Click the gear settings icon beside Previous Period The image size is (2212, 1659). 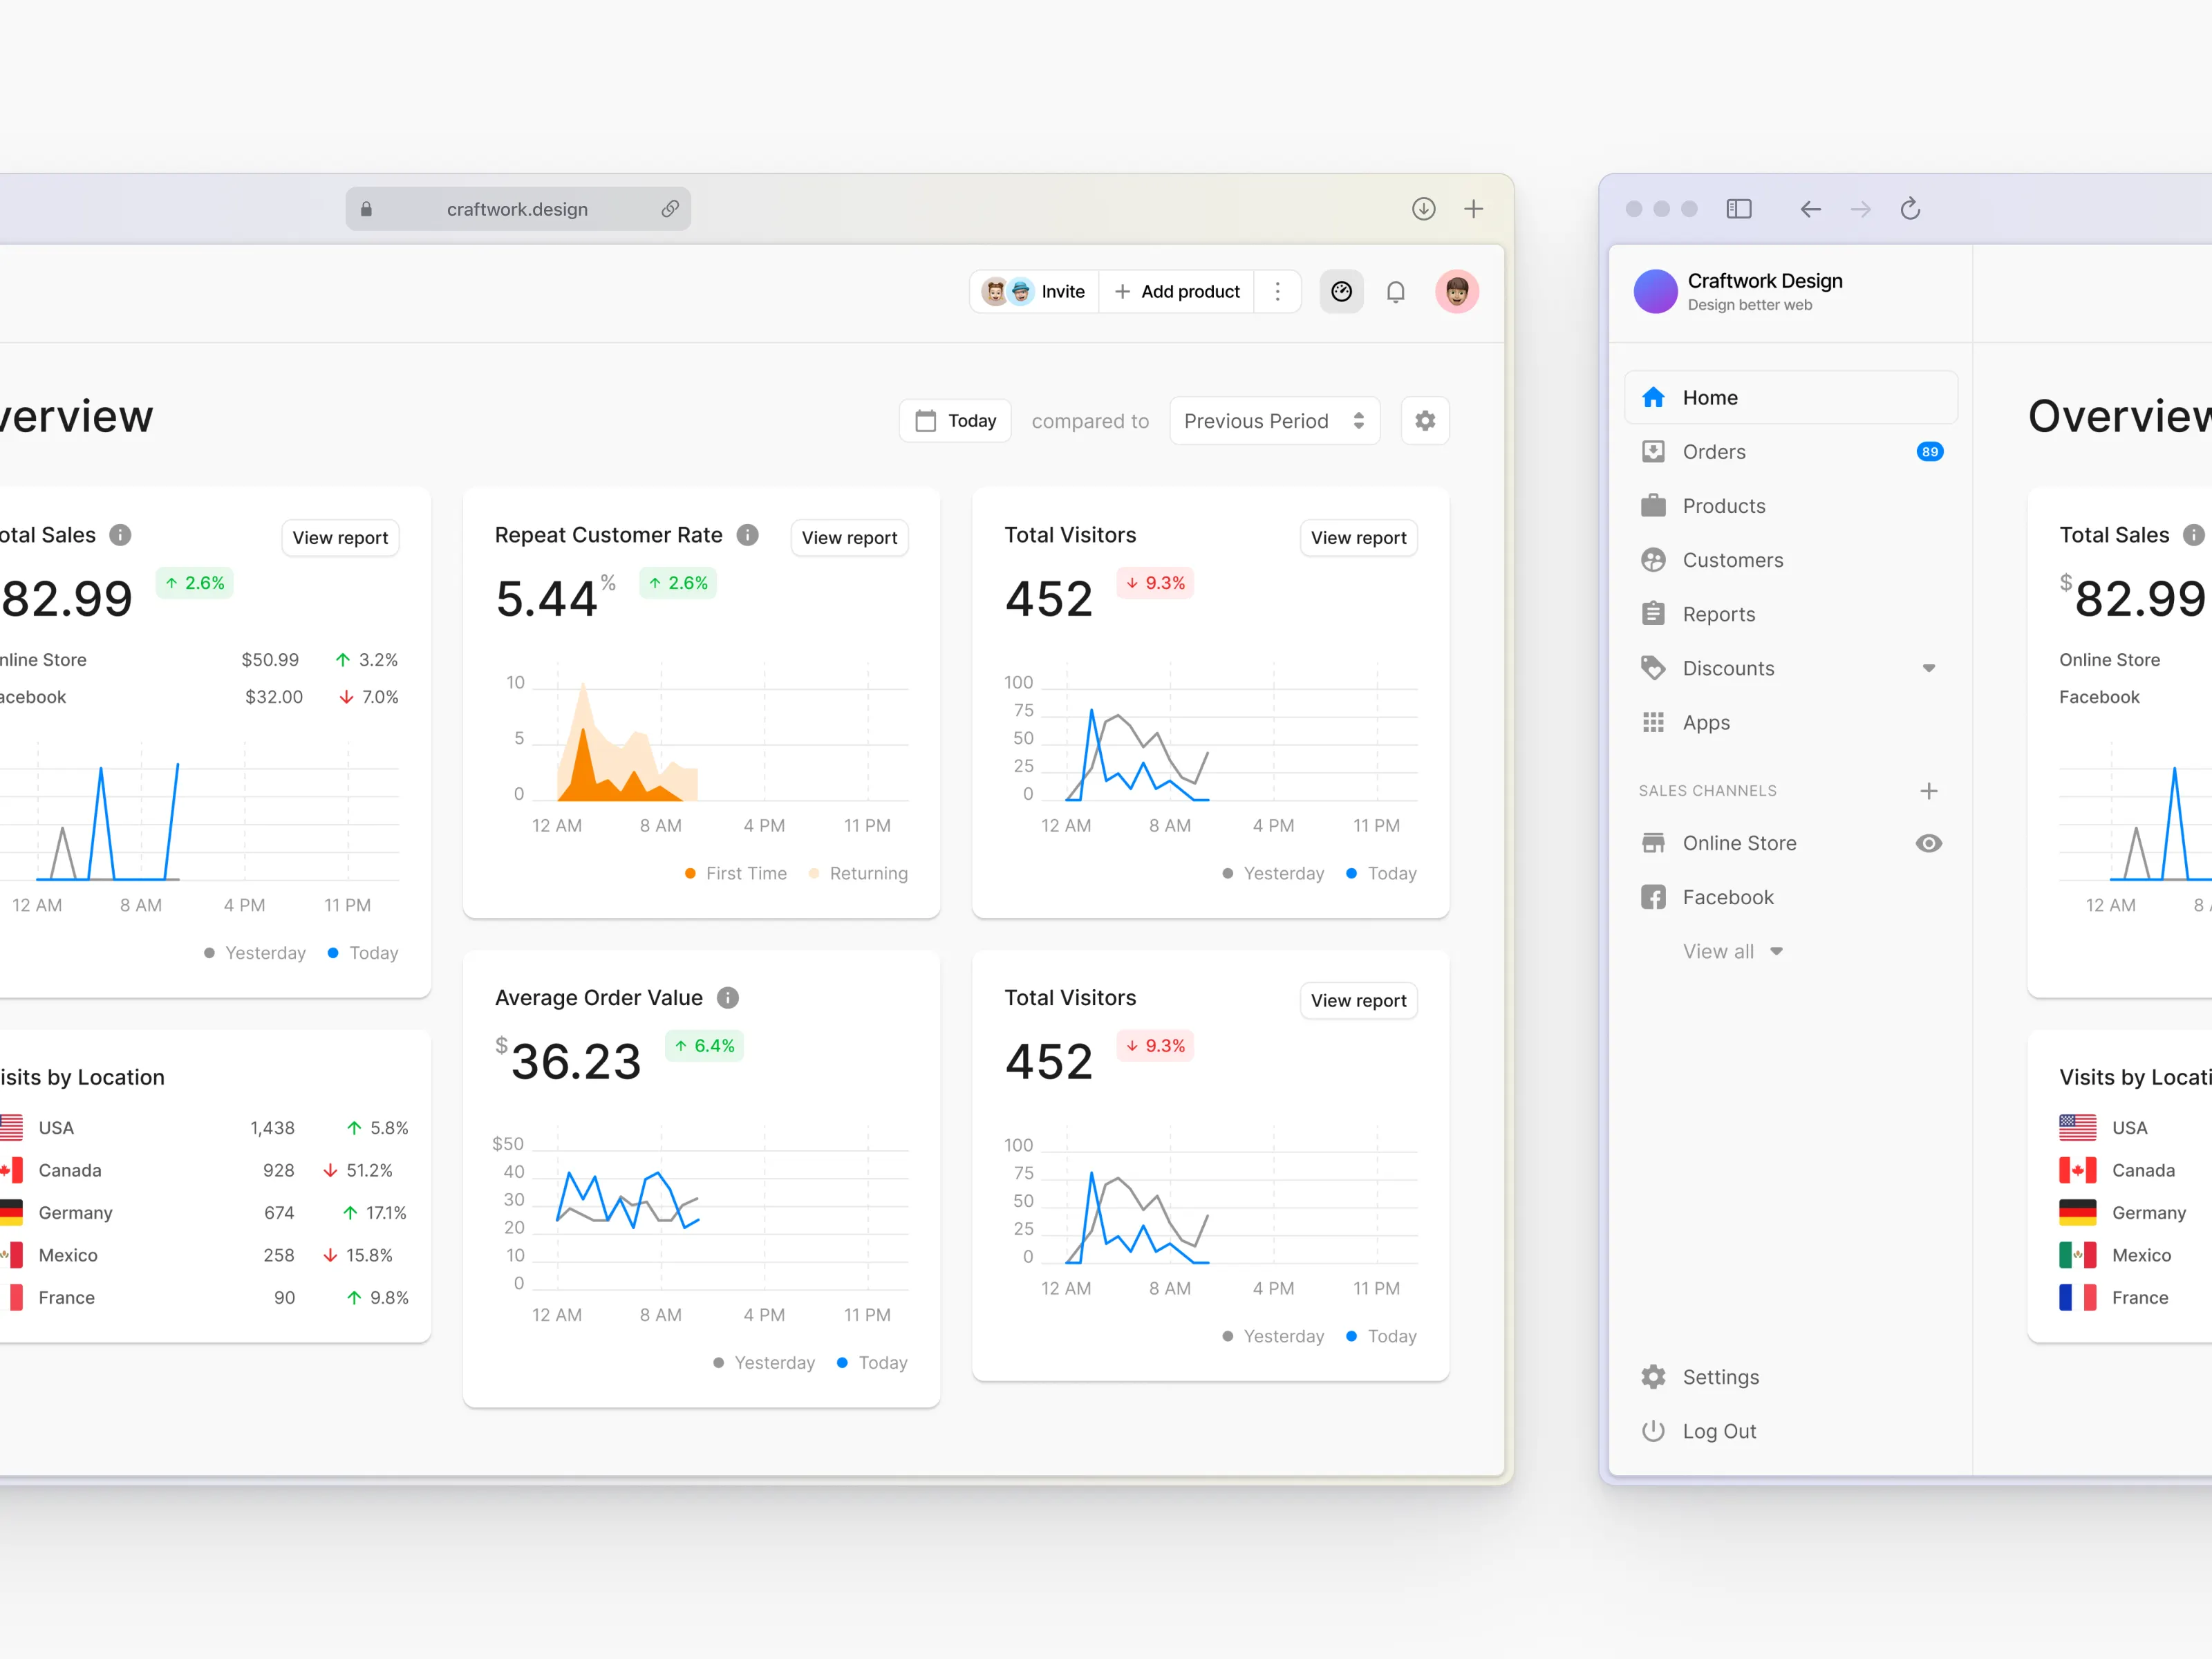coord(1425,420)
